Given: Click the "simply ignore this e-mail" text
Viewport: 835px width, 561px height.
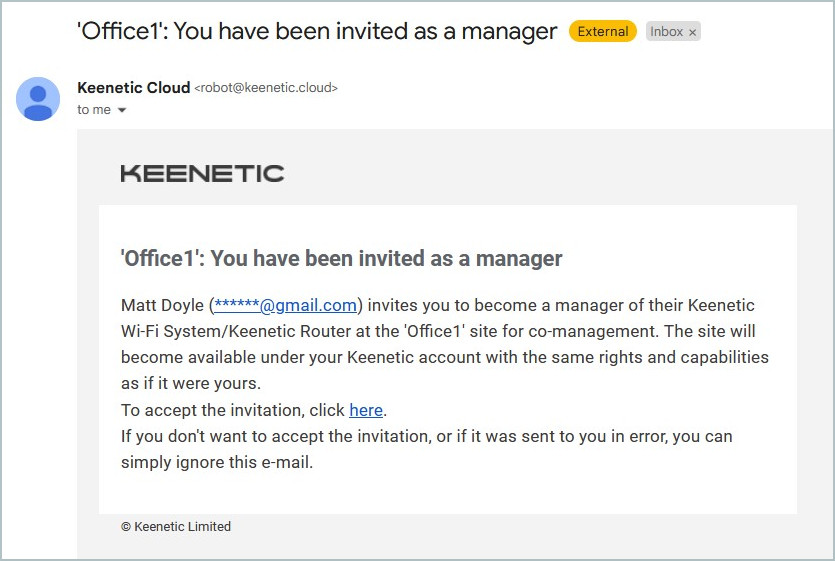Looking at the screenshot, I should click(217, 462).
